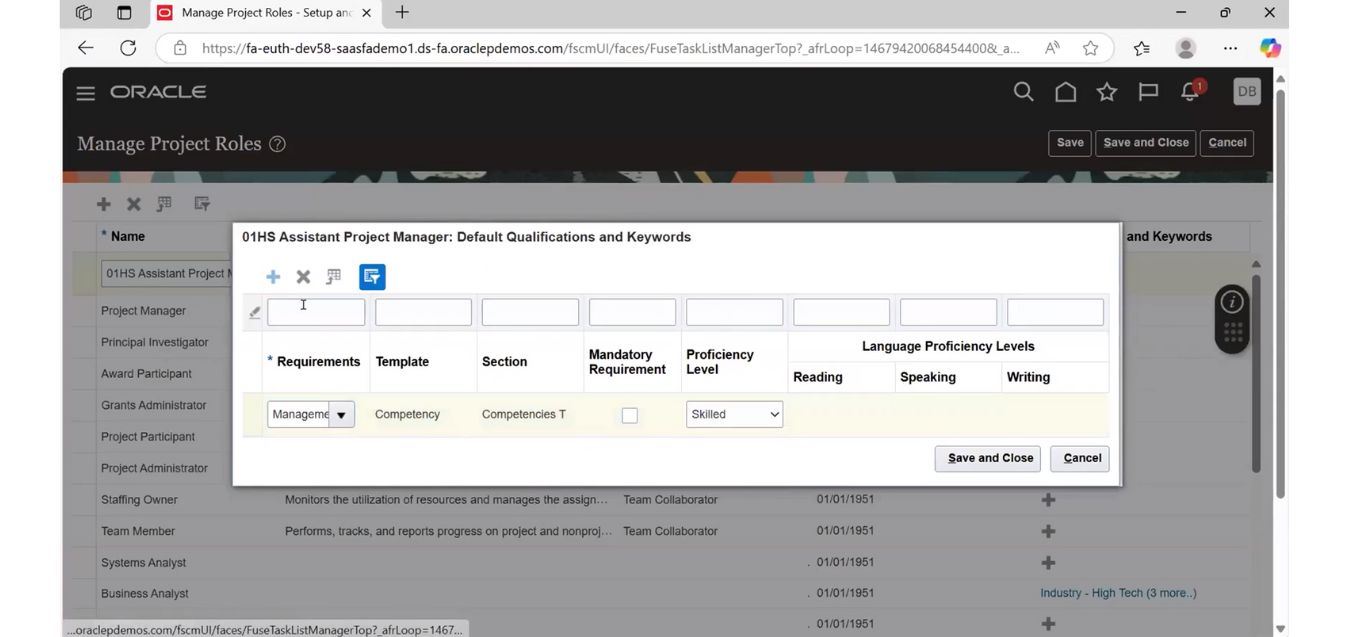Click Save and Close in the dialog
1349x637 pixels.
click(987, 458)
